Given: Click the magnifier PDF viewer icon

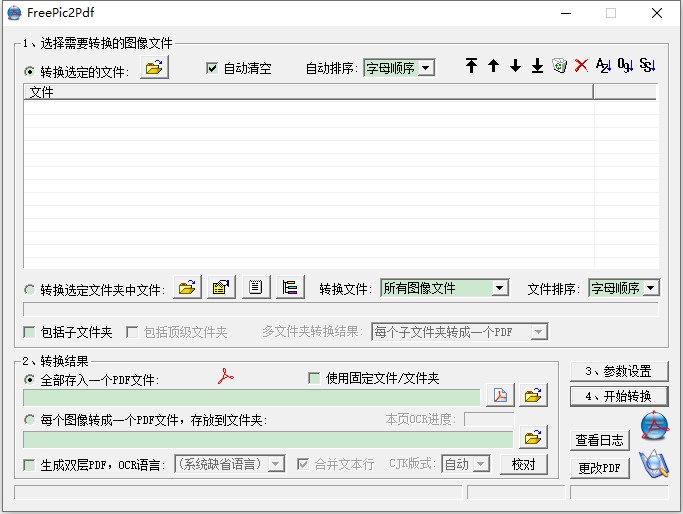Looking at the screenshot, I should click(x=653, y=464).
